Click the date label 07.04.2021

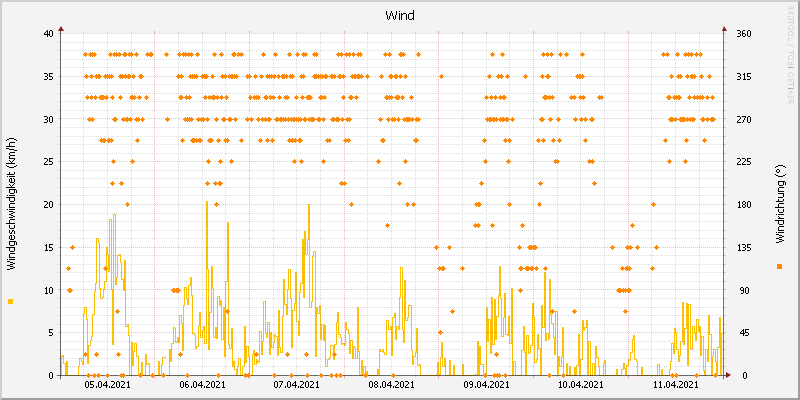[297, 385]
